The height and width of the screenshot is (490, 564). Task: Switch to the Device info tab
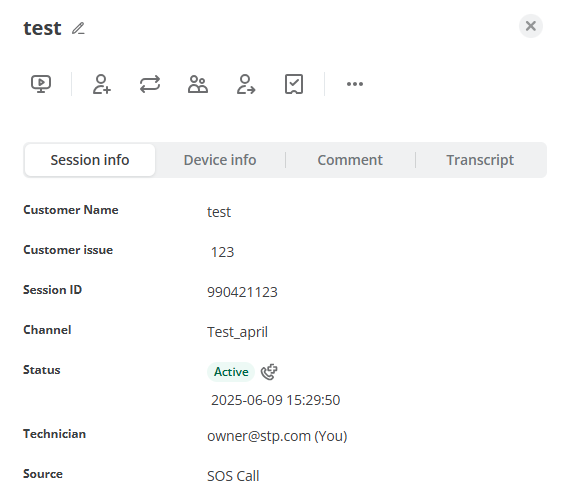[x=220, y=160]
